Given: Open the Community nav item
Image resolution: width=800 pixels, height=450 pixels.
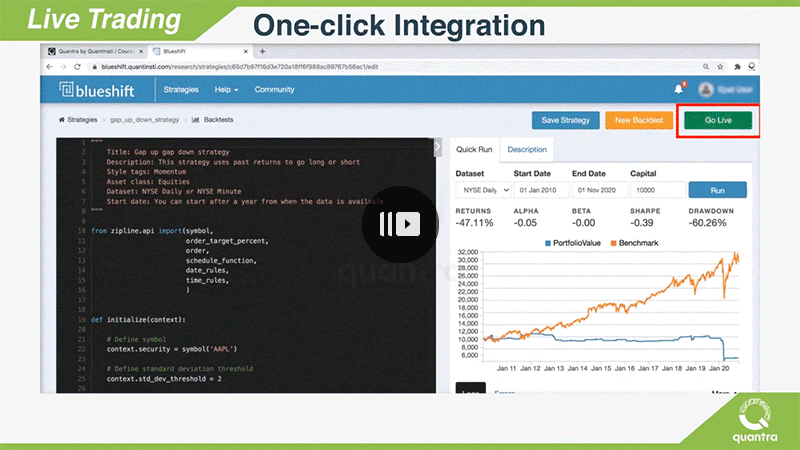Looking at the screenshot, I should 274,90.
